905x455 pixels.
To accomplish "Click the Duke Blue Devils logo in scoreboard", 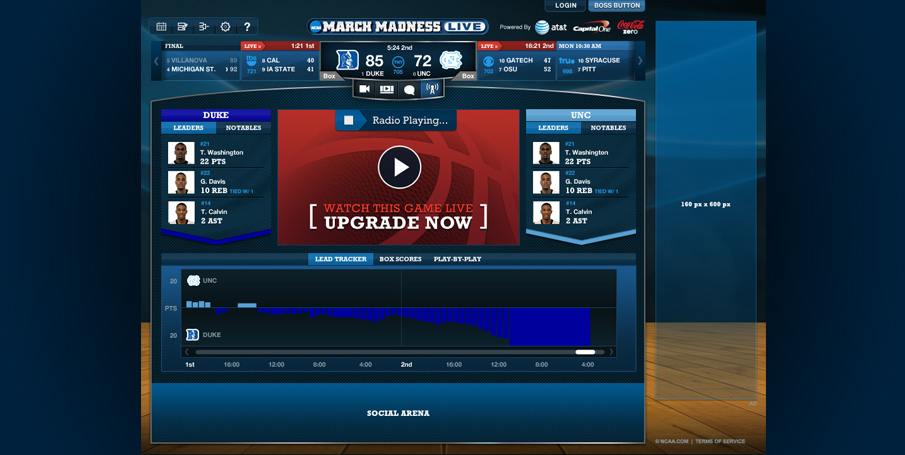I will pos(347,60).
